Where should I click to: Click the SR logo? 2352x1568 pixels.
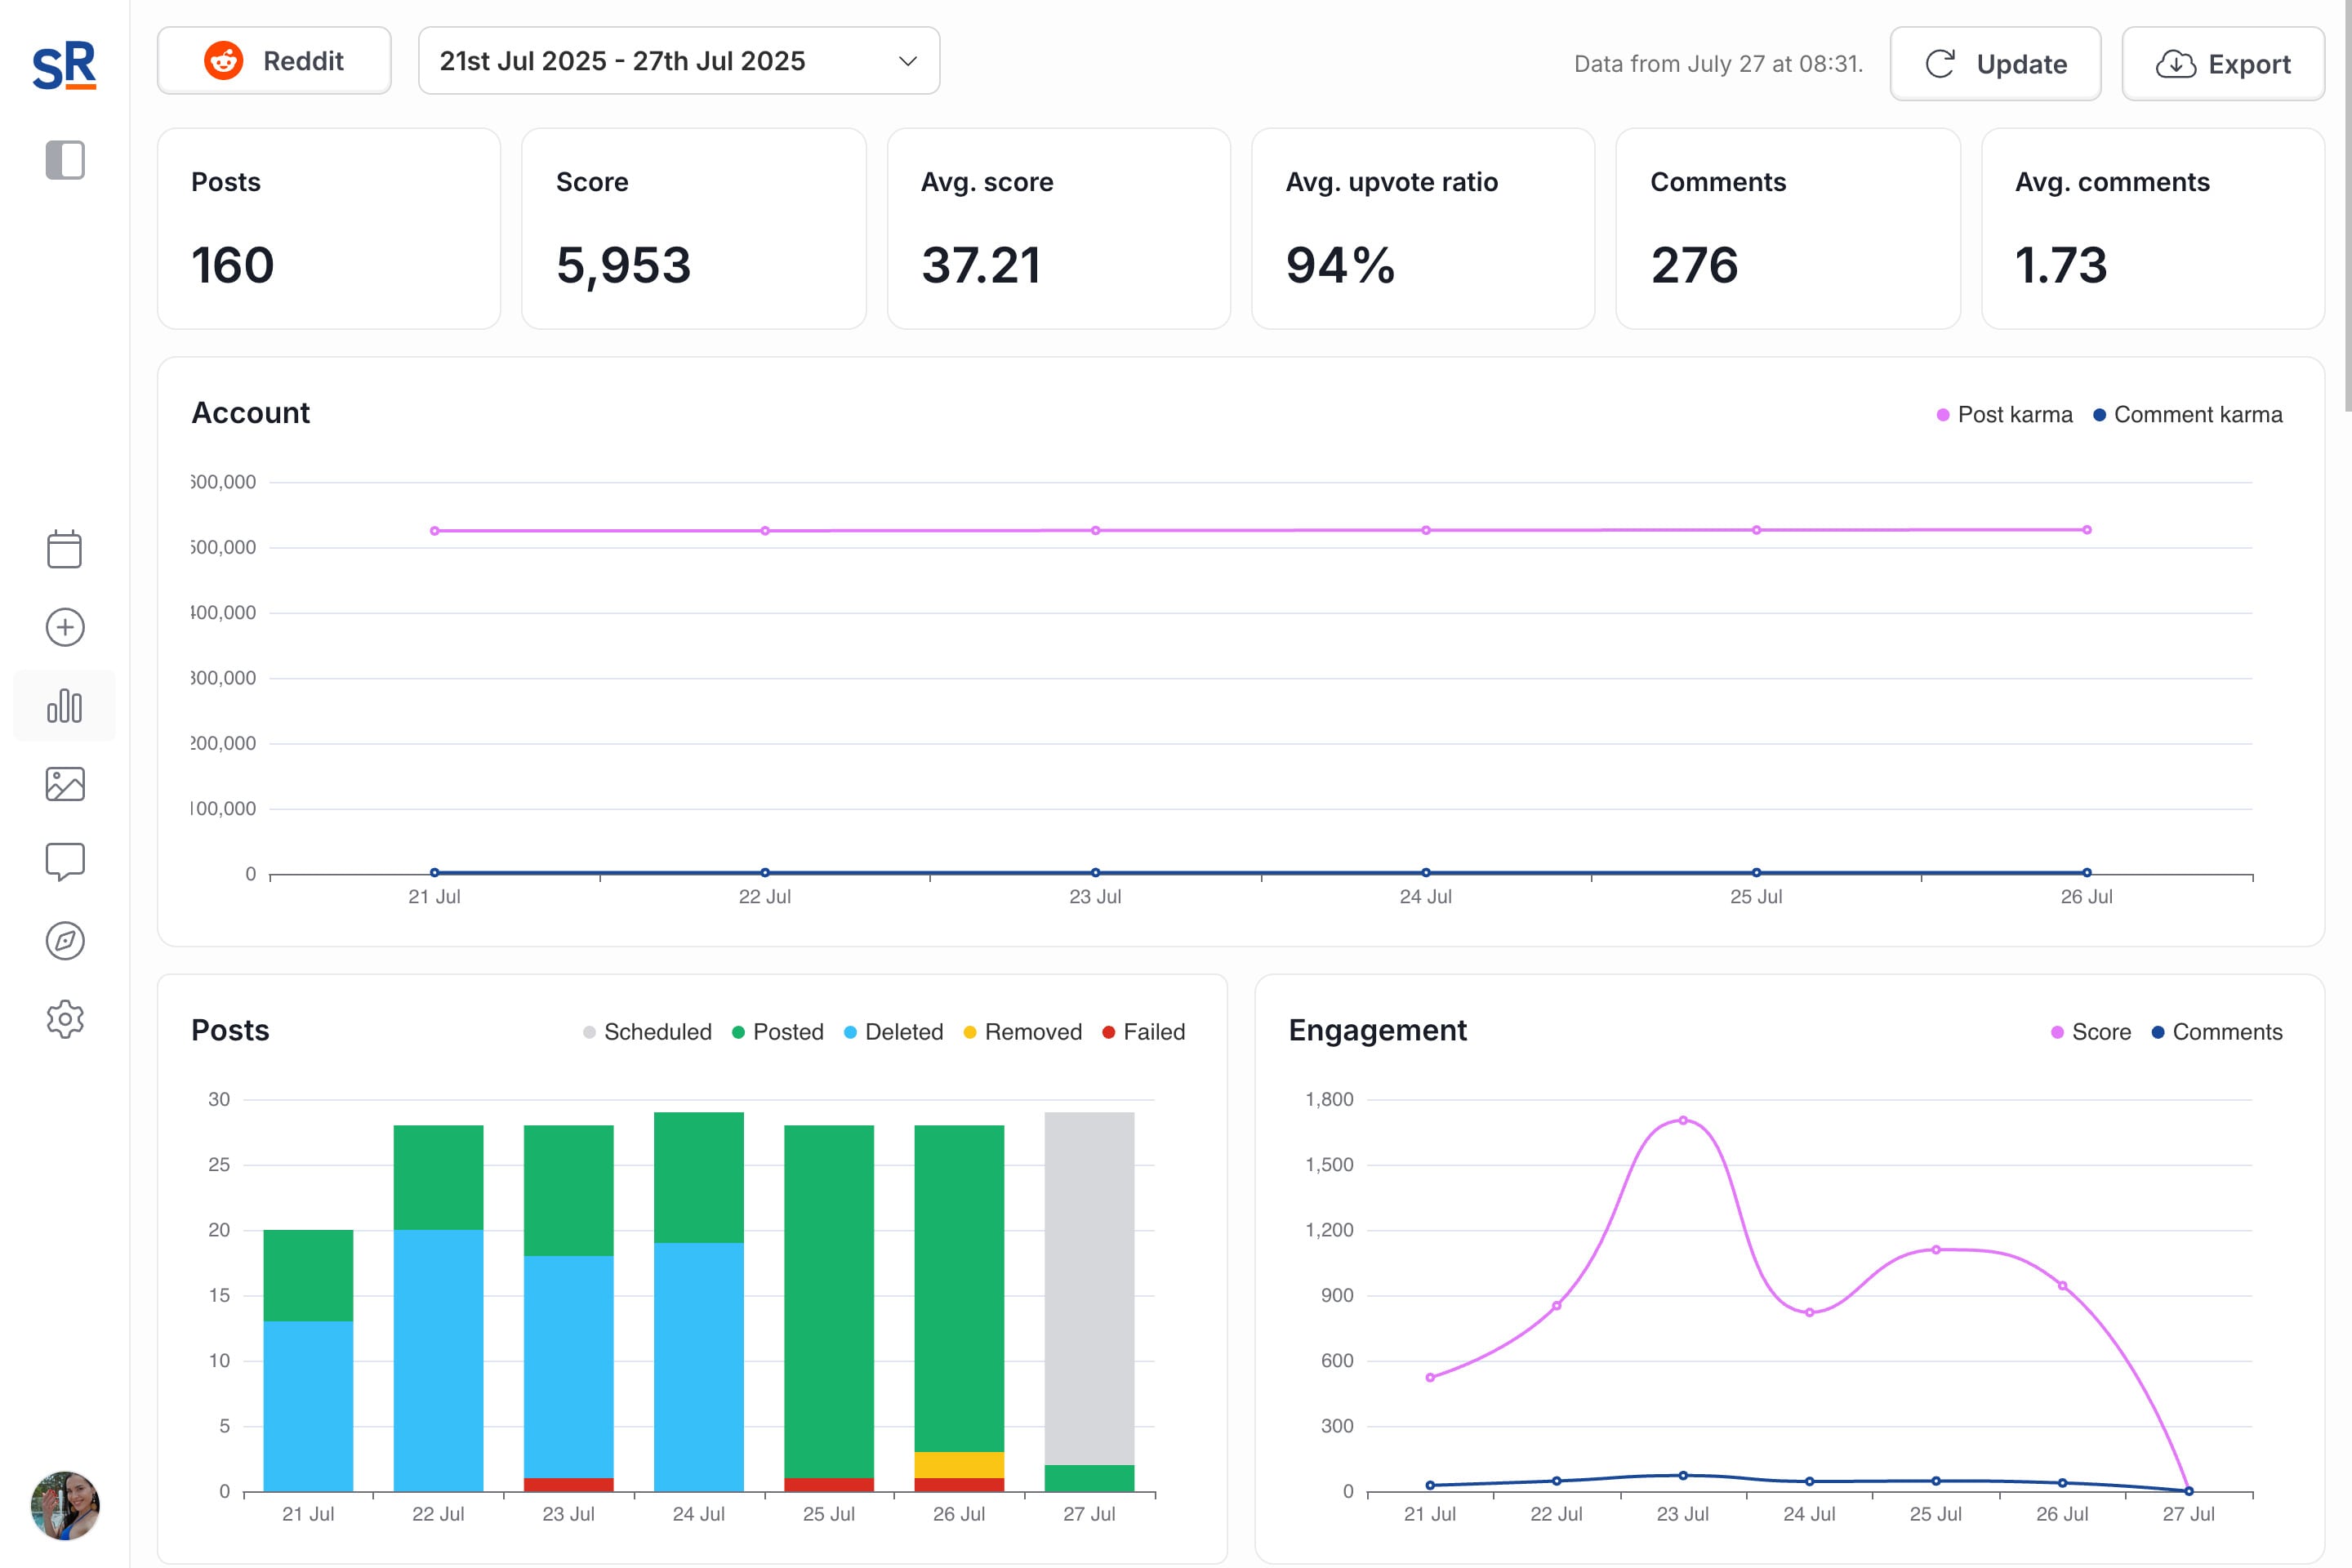coord(65,66)
